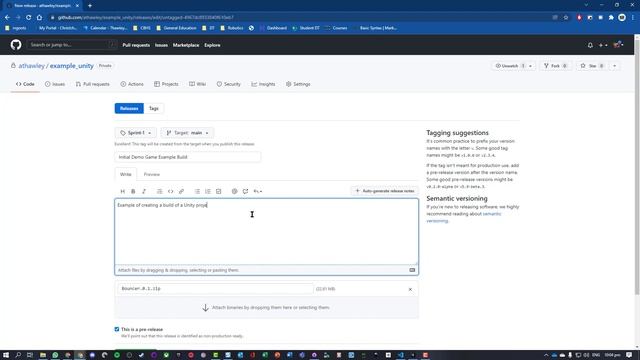
Task: Open the plus create-new dropdown in header
Action: 603,45
